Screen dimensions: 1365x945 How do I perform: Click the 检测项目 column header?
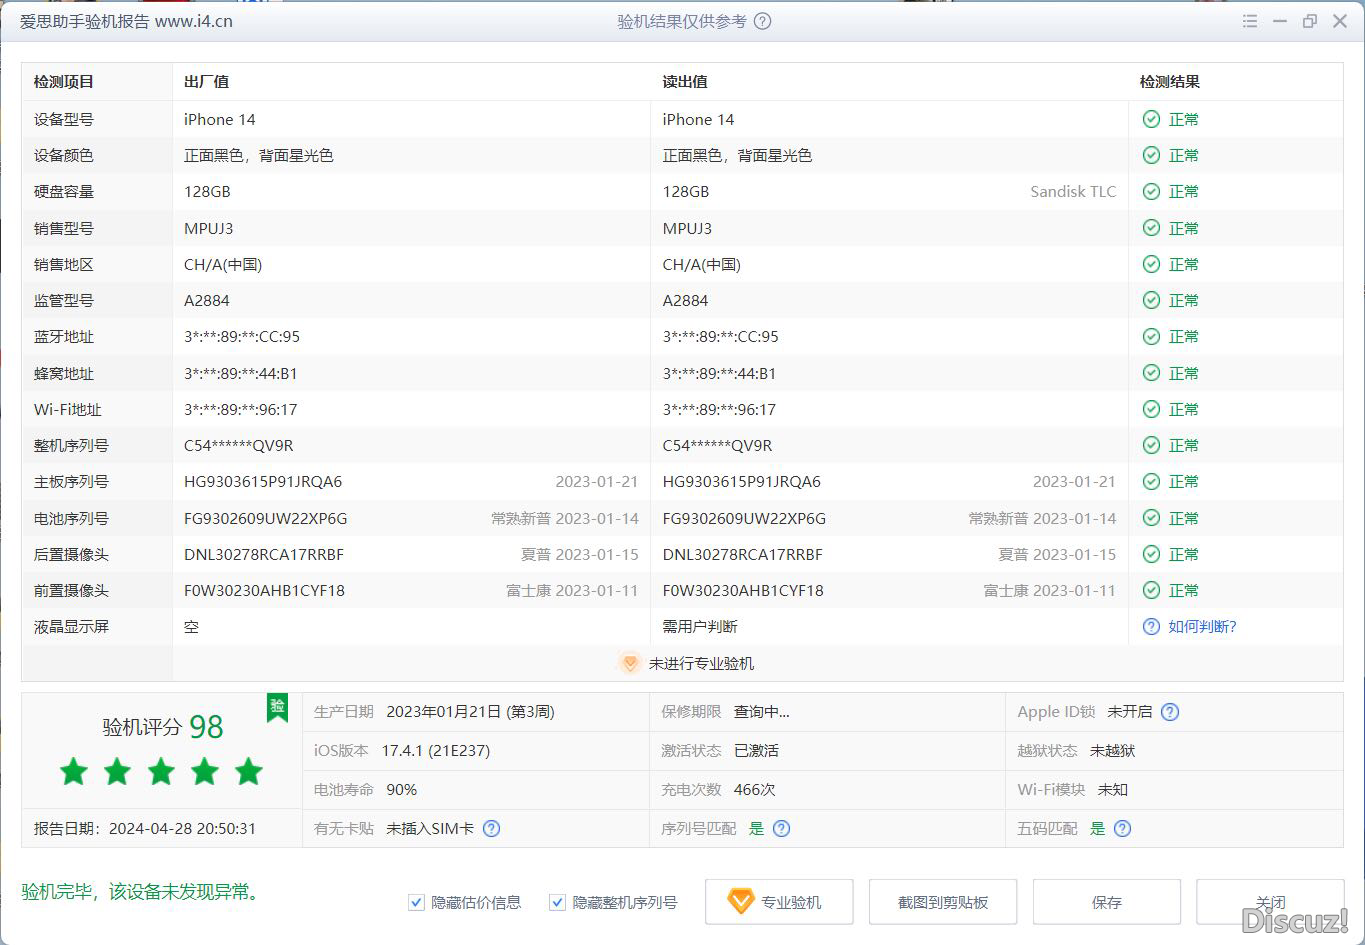[x=63, y=82]
